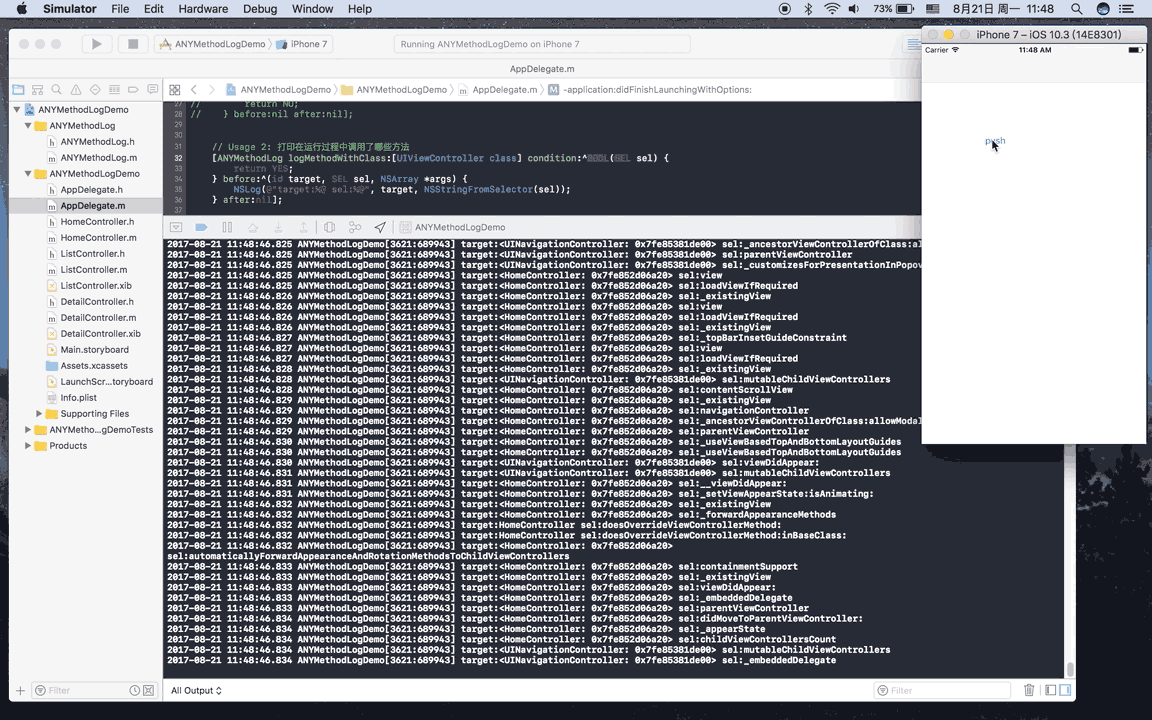Open Debug View Hierarchy
The width and height of the screenshot is (1152, 720).
[330, 227]
